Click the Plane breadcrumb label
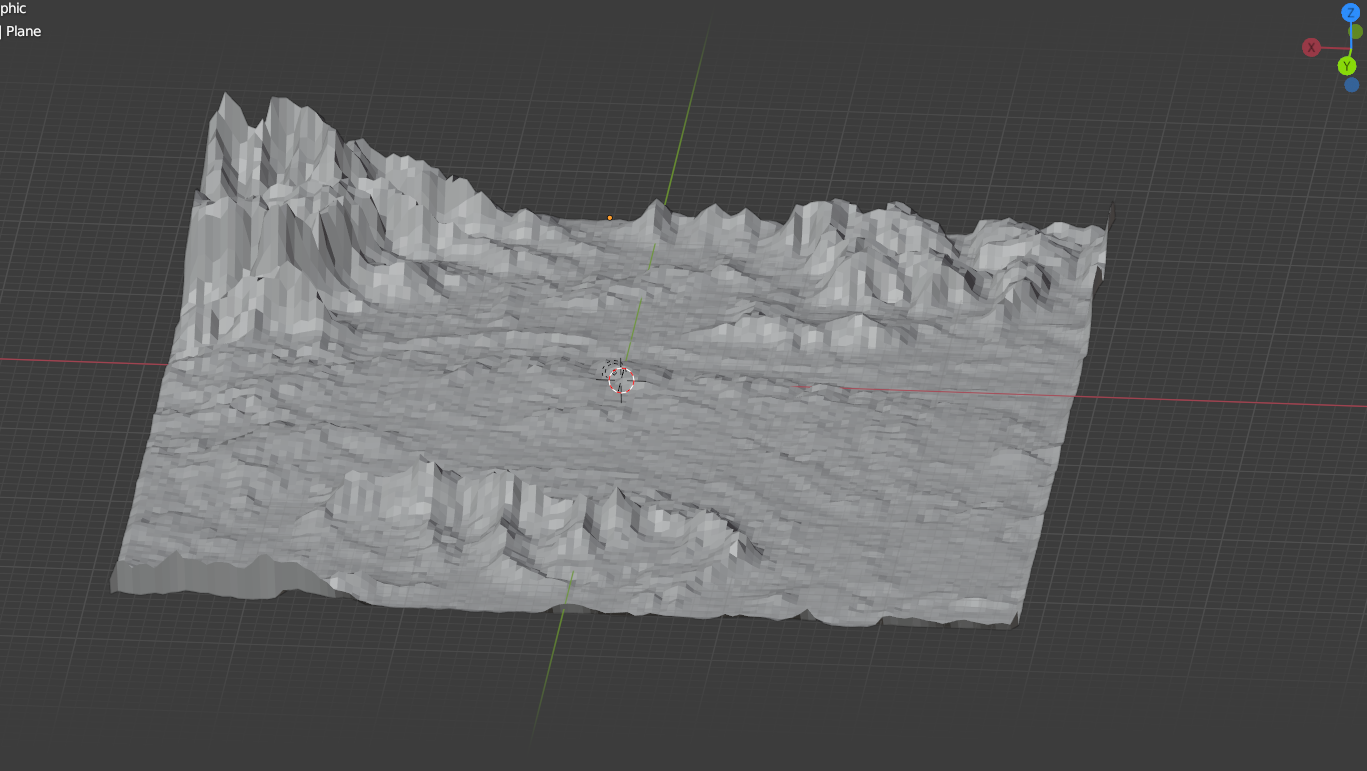 point(26,31)
